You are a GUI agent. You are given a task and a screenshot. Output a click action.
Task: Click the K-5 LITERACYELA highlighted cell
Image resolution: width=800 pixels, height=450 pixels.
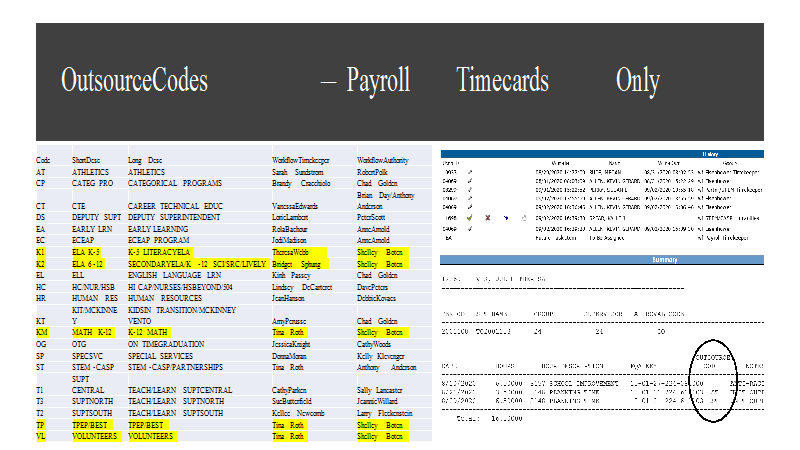coord(159,252)
